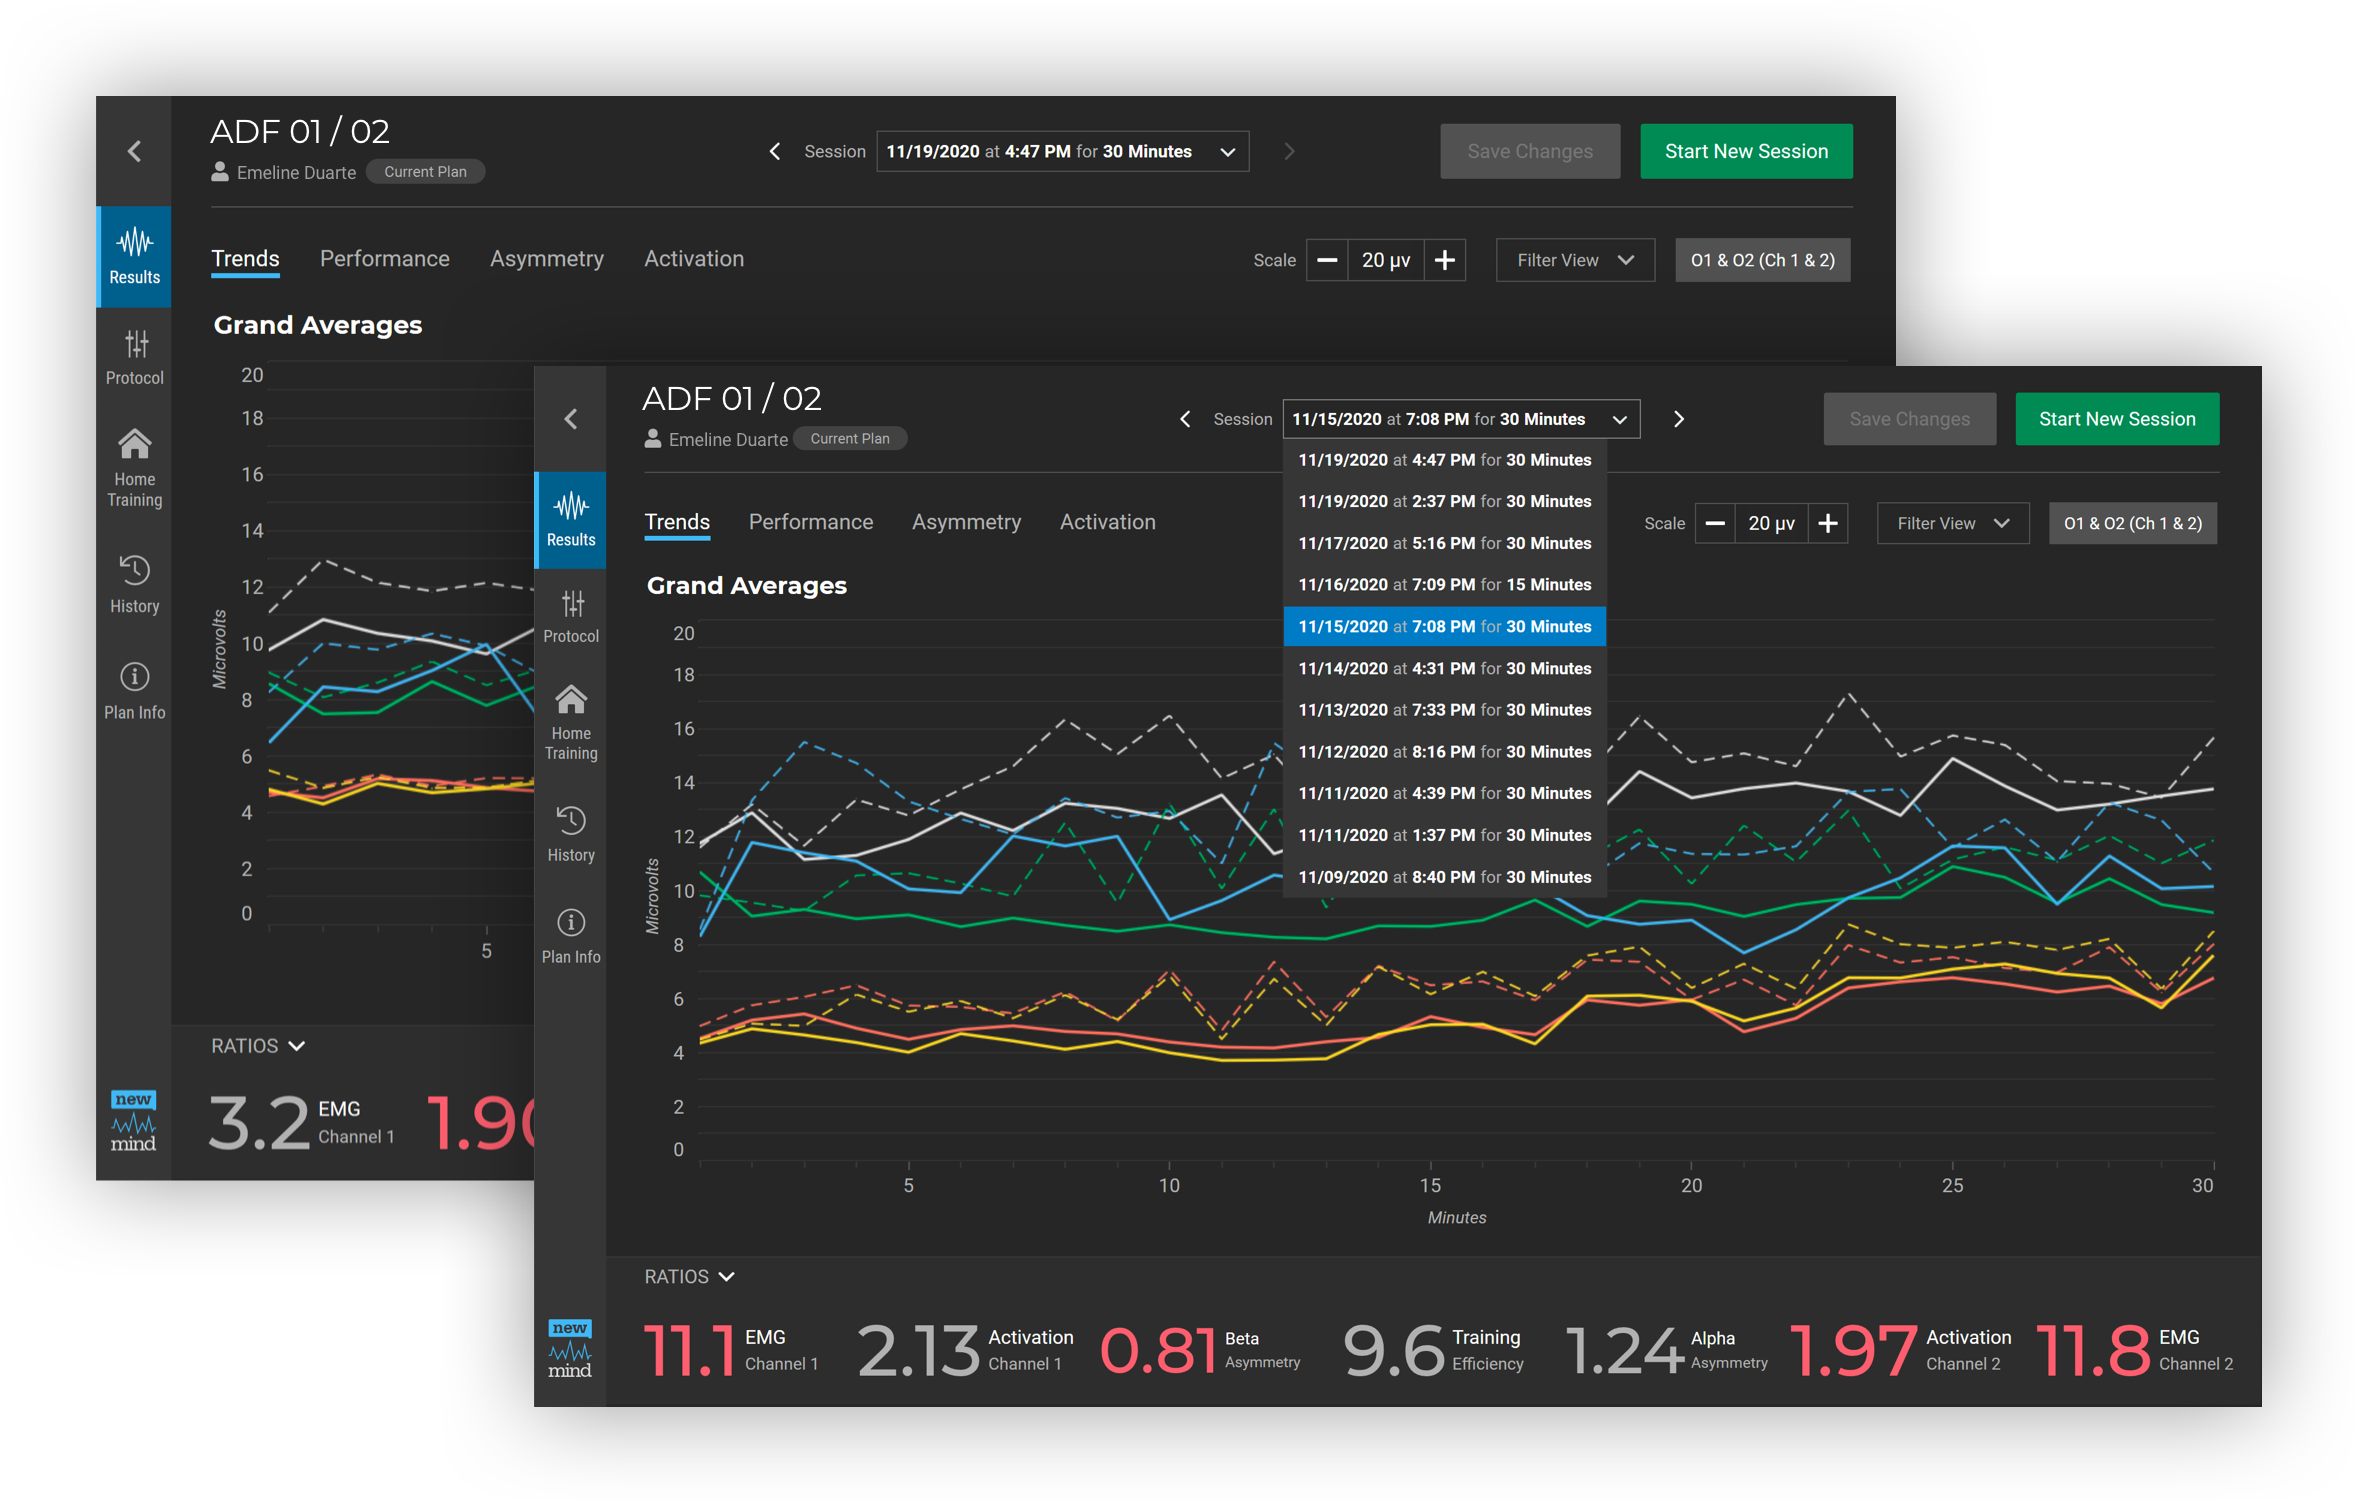Expand RATIOS section in front window
The width and height of the screenshot is (2358, 1503).
point(689,1277)
